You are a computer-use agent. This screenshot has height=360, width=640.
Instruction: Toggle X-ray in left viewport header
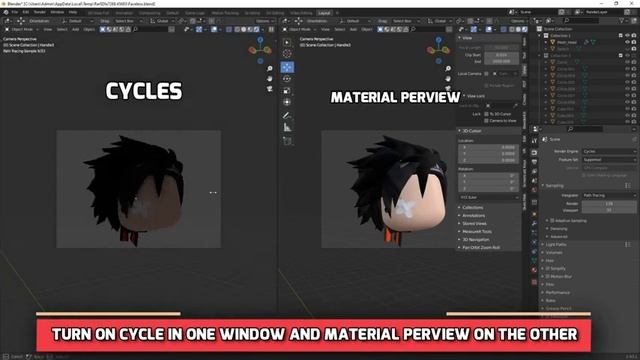(229, 29)
